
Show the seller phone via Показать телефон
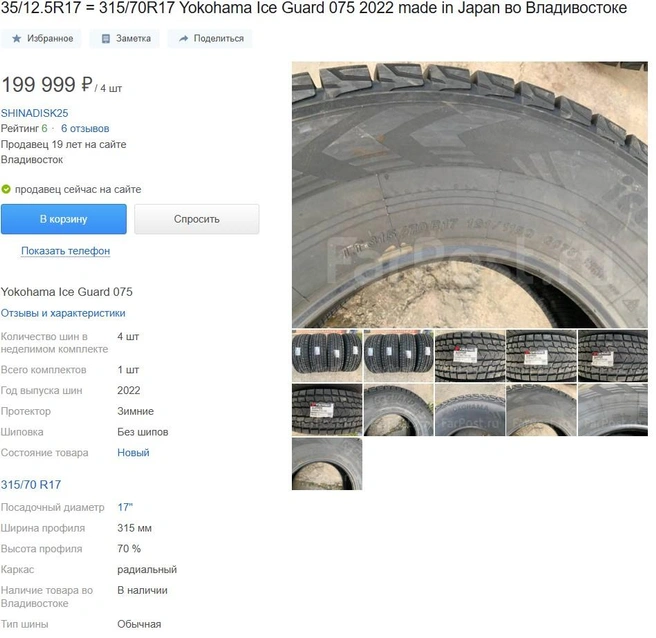click(66, 251)
